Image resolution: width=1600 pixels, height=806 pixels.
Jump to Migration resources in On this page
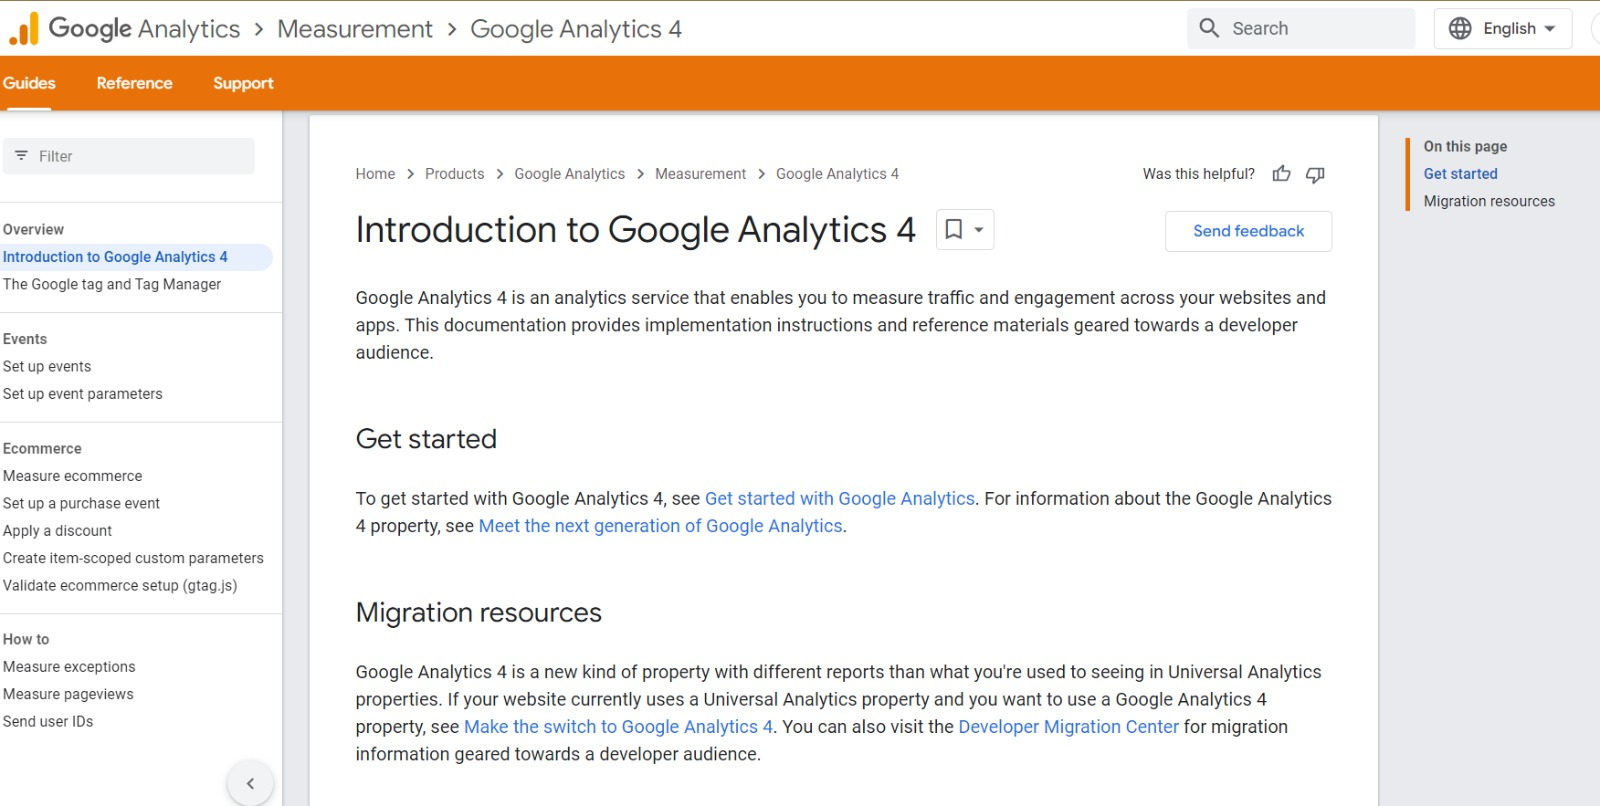1489,201
